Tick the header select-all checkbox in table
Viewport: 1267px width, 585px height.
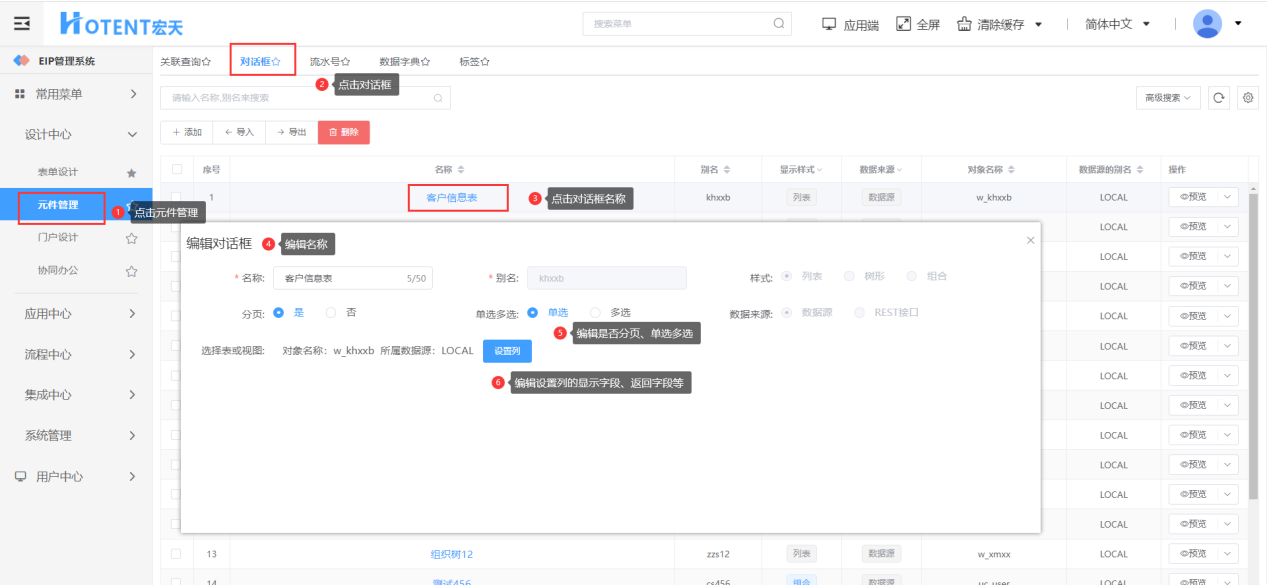point(177,170)
